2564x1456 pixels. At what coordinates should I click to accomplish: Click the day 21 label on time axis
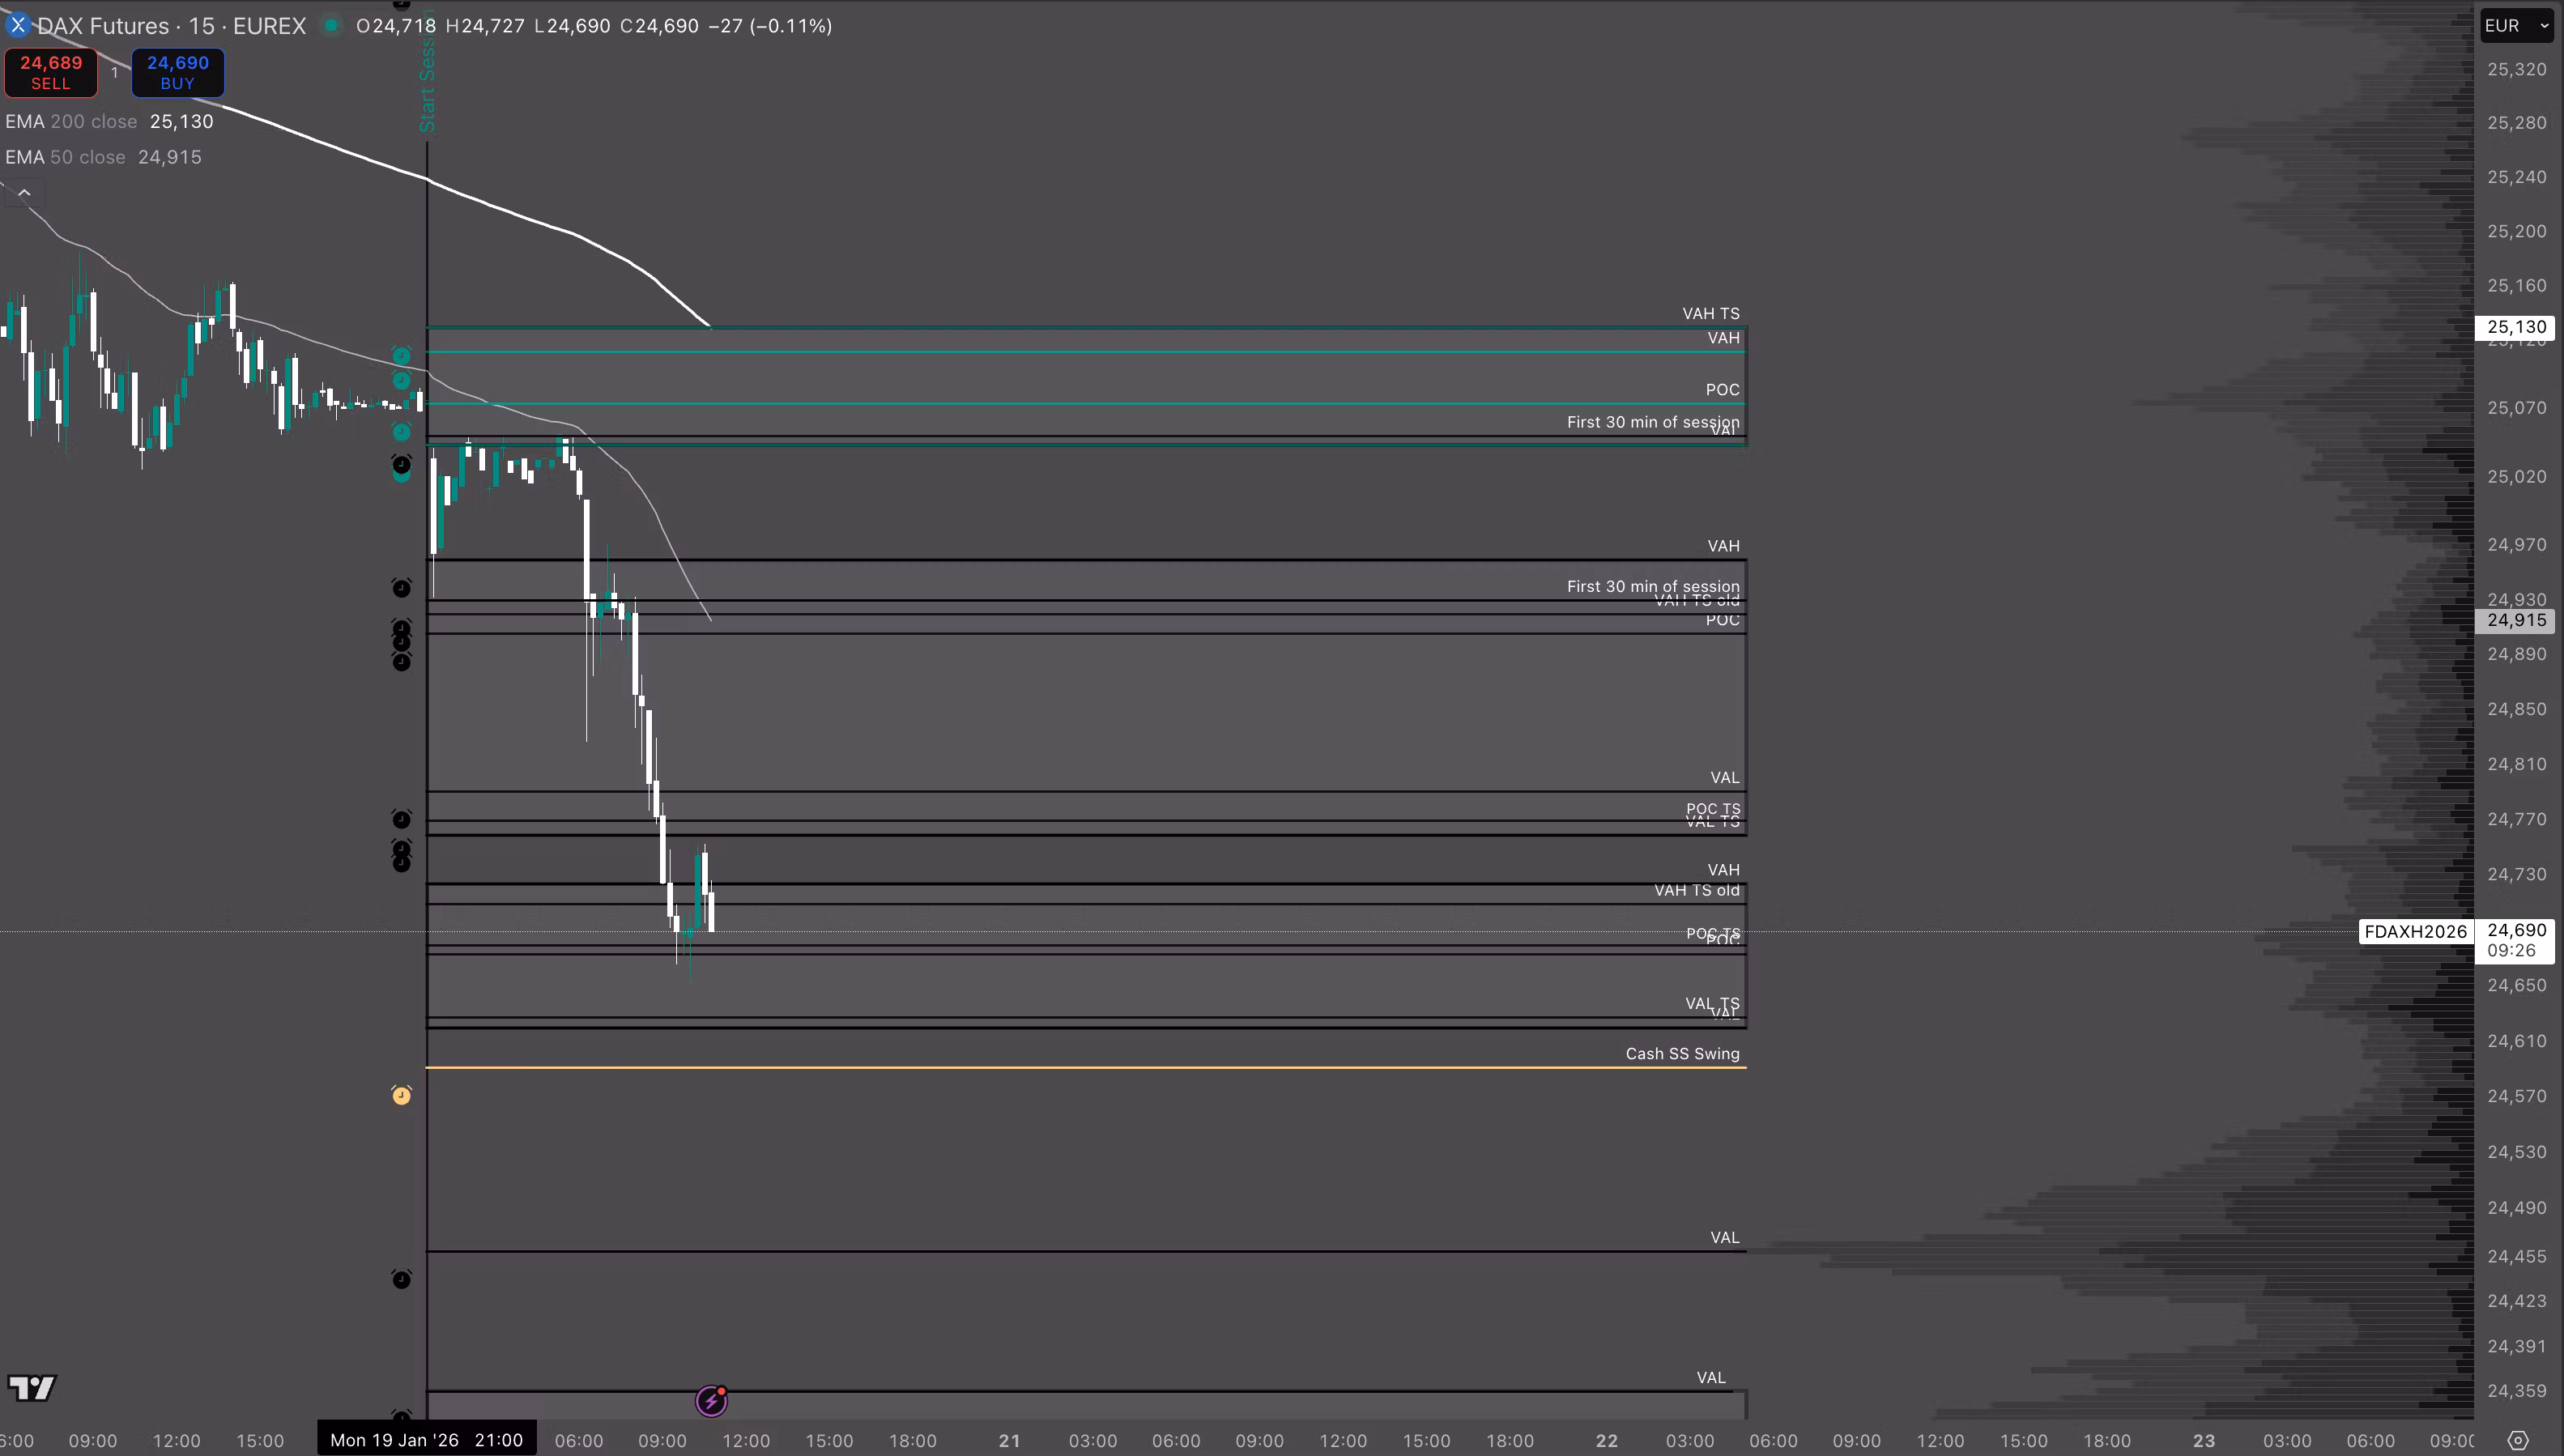point(1009,1441)
